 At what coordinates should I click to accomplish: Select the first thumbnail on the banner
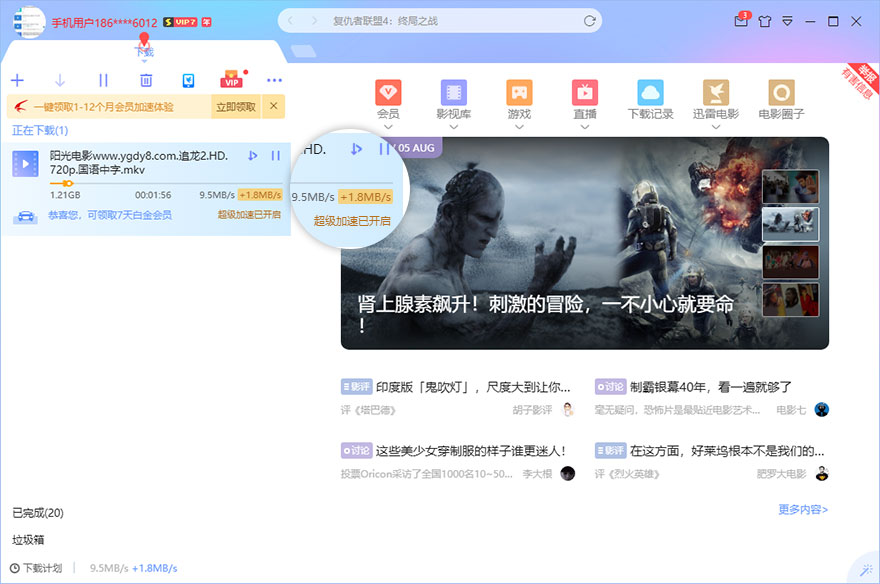(x=790, y=186)
